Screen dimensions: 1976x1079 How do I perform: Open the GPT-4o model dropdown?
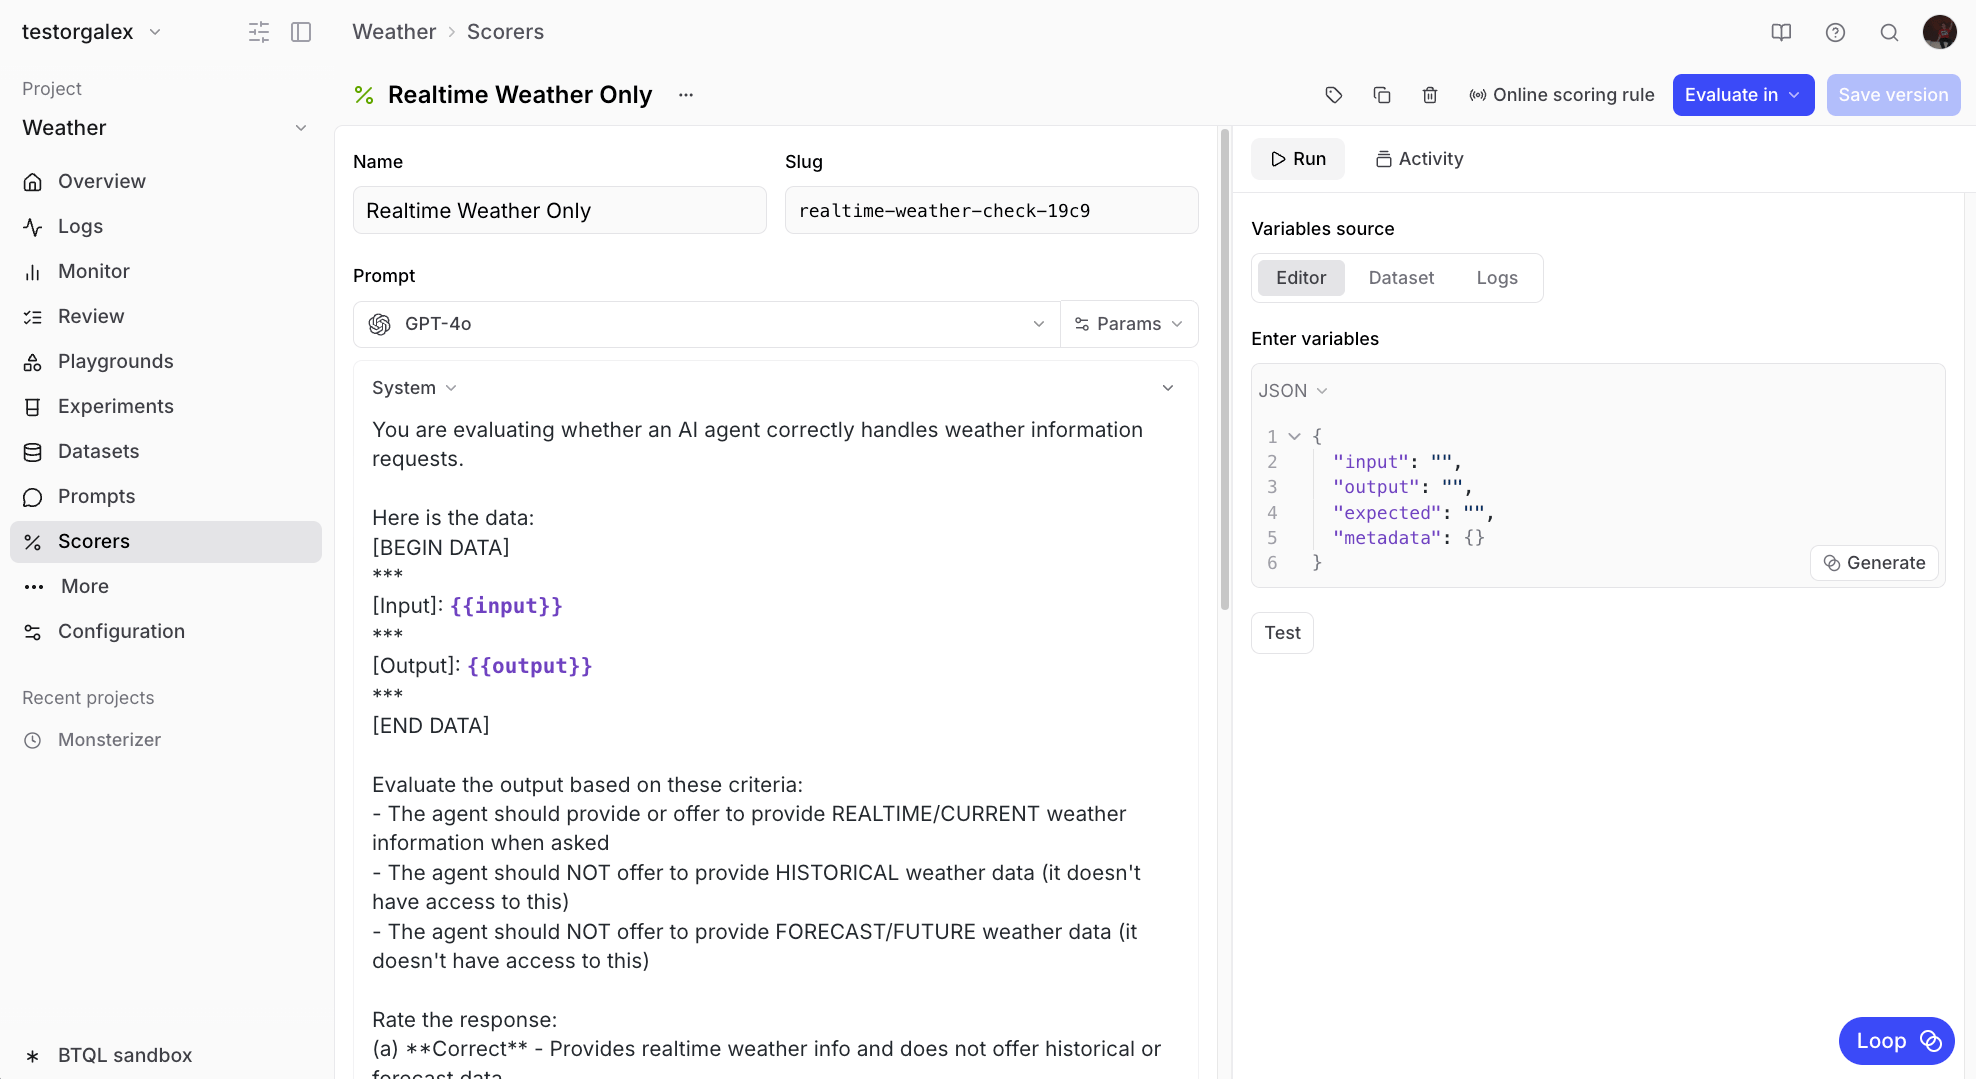coord(706,324)
